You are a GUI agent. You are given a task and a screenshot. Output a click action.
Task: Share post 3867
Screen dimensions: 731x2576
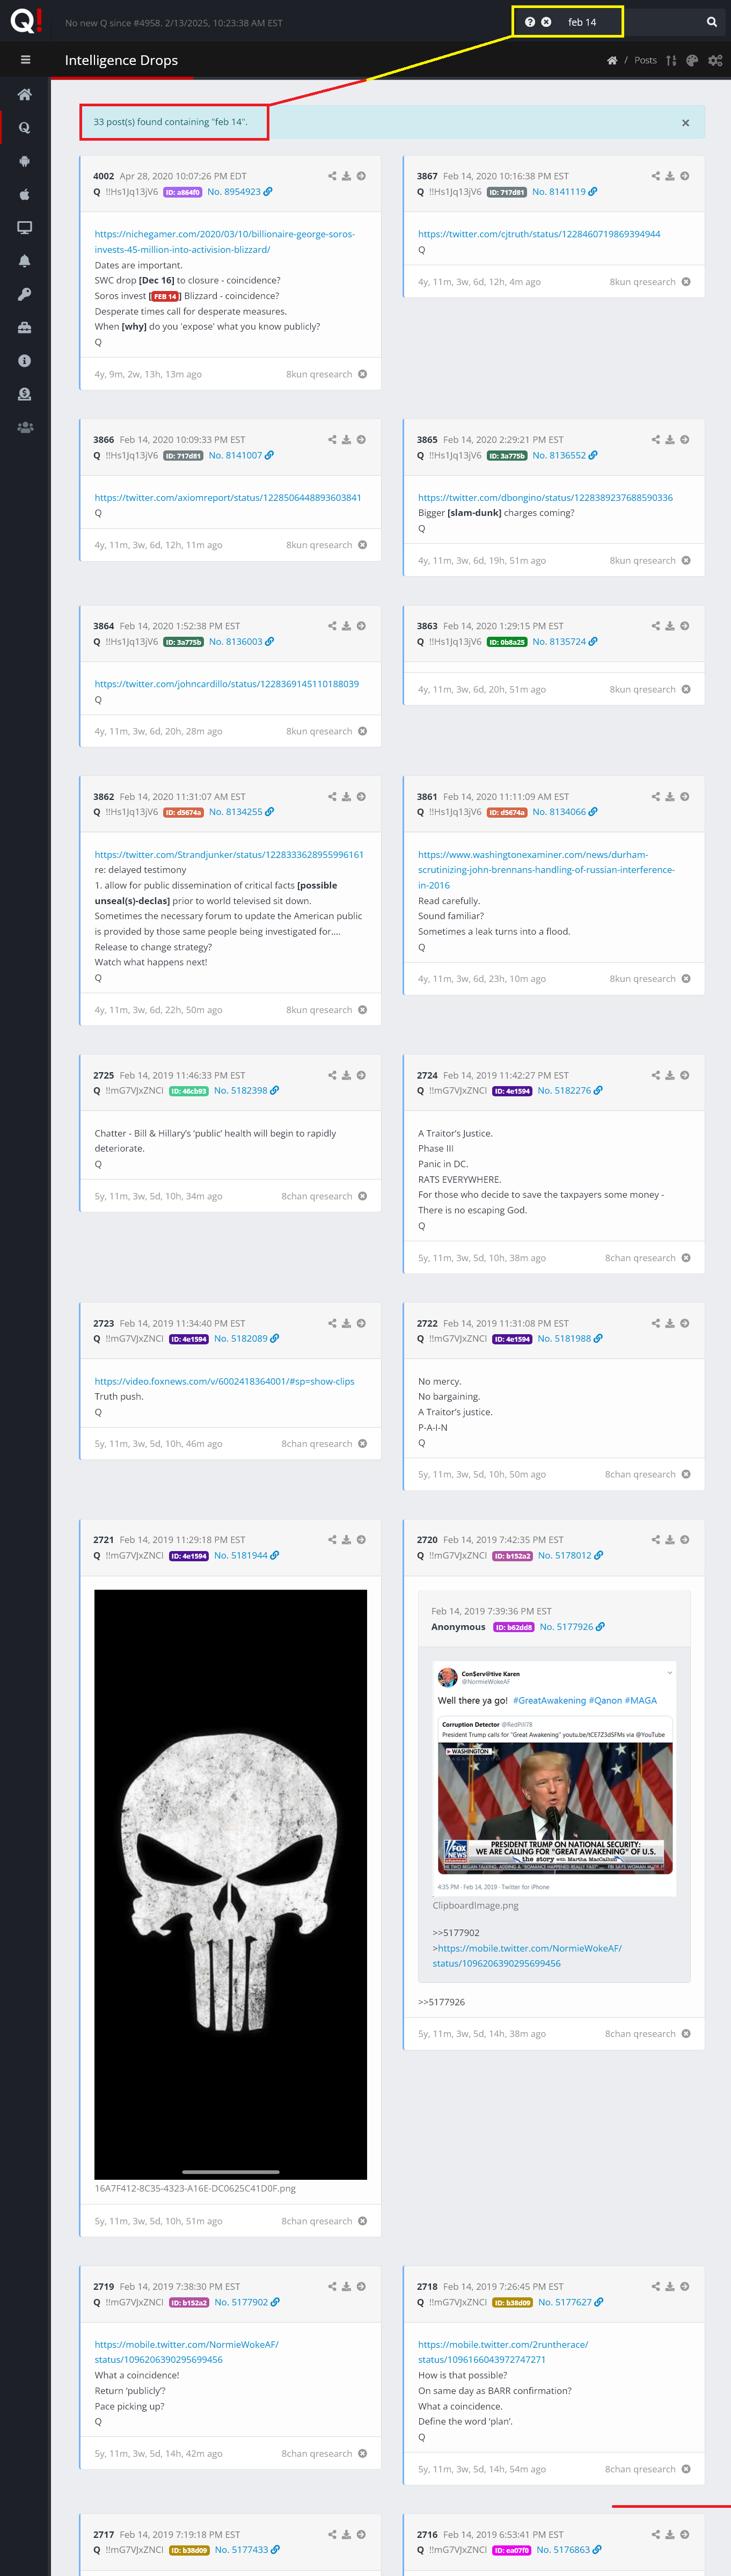point(656,176)
